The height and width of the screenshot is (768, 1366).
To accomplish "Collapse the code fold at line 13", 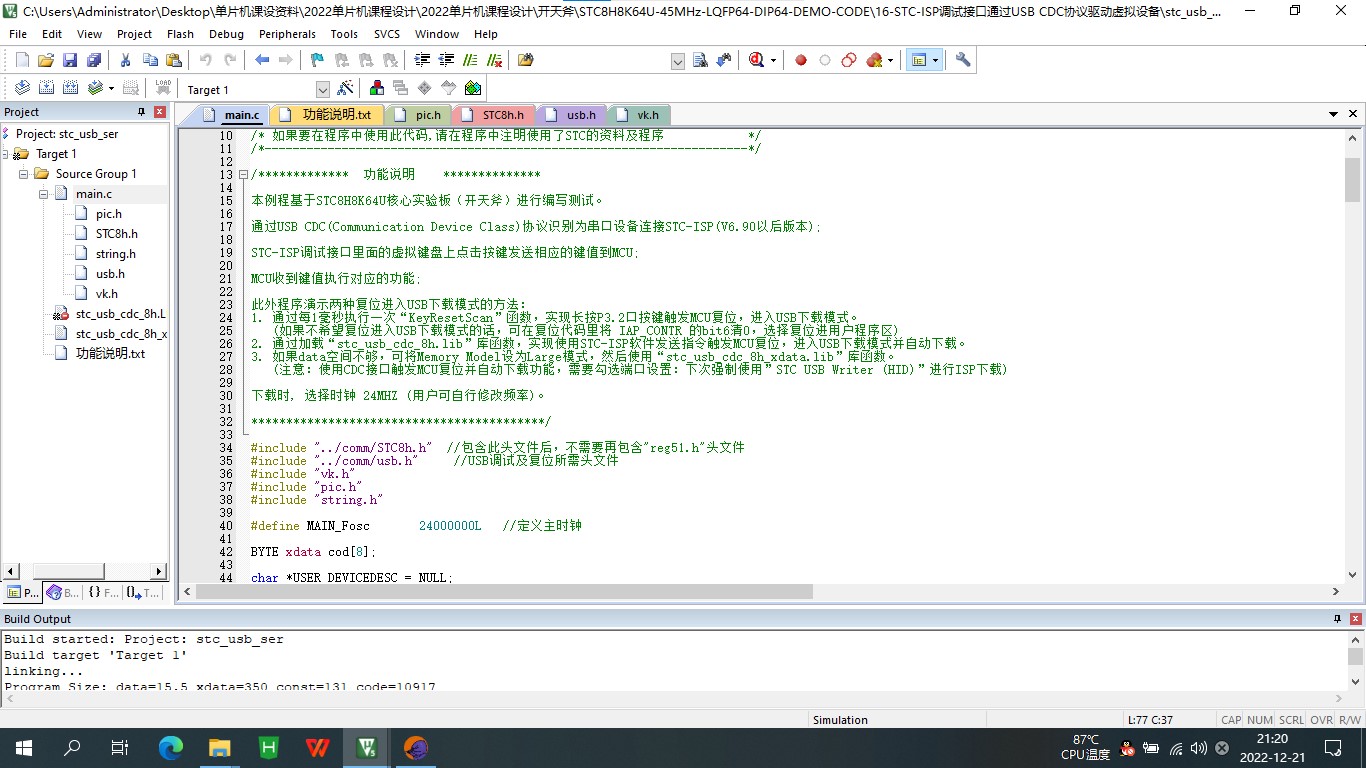I will tap(243, 175).
